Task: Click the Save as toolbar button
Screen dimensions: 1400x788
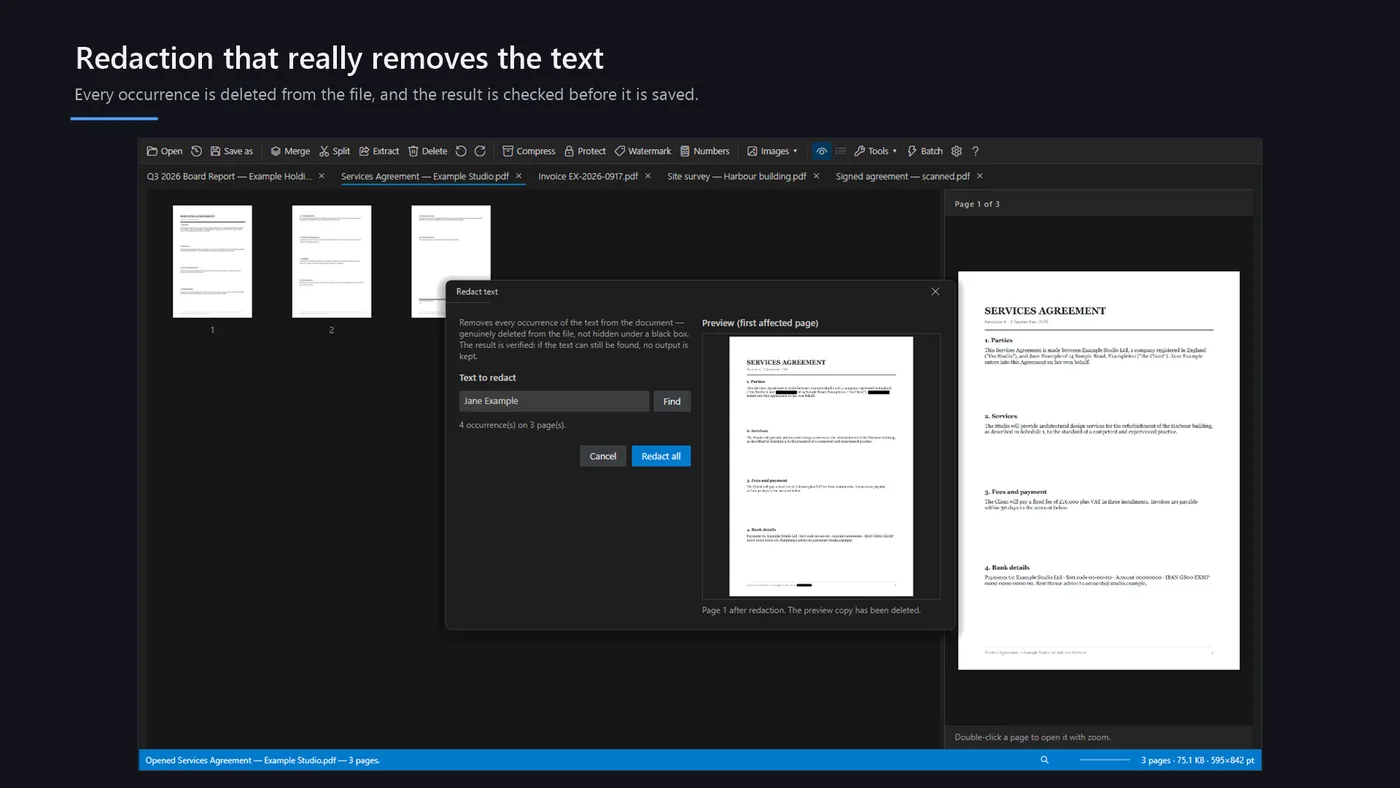Action: pyautogui.click(x=232, y=151)
